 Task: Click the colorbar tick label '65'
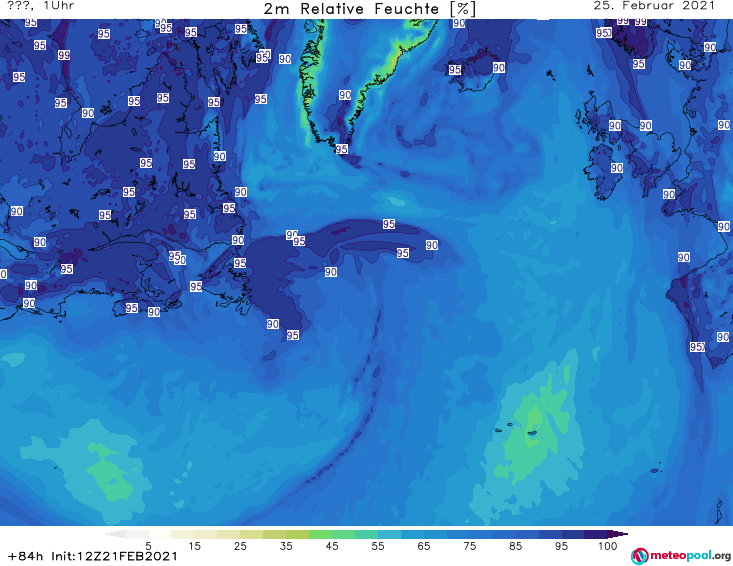click(x=424, y=546)
